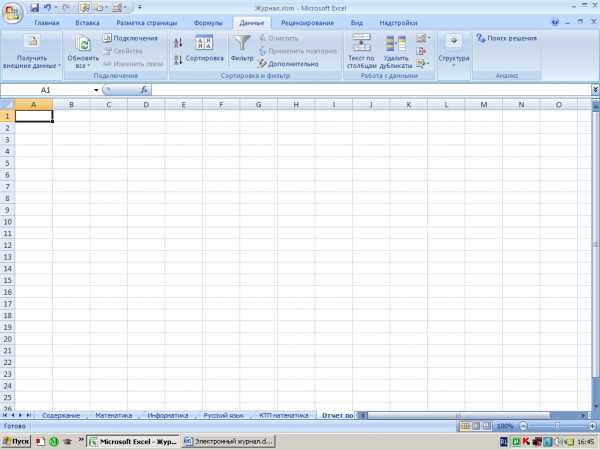Screen dimensions: 600x450
Task: Open the Вставка ribbon tab
Action: [87, 22]
